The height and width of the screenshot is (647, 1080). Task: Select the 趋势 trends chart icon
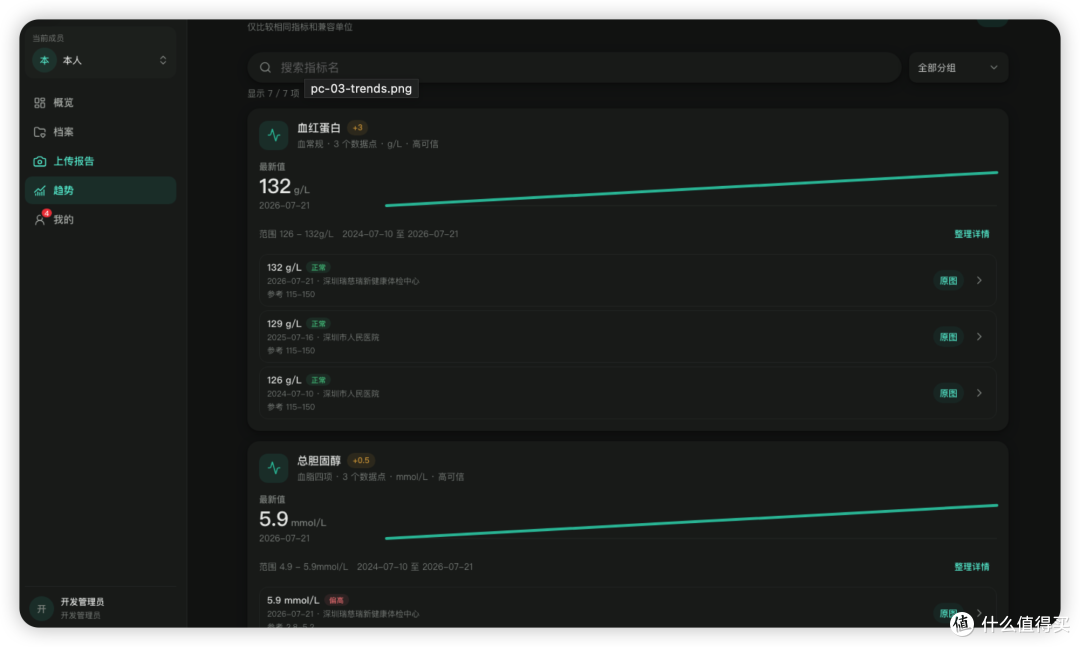tap(40, 190)
